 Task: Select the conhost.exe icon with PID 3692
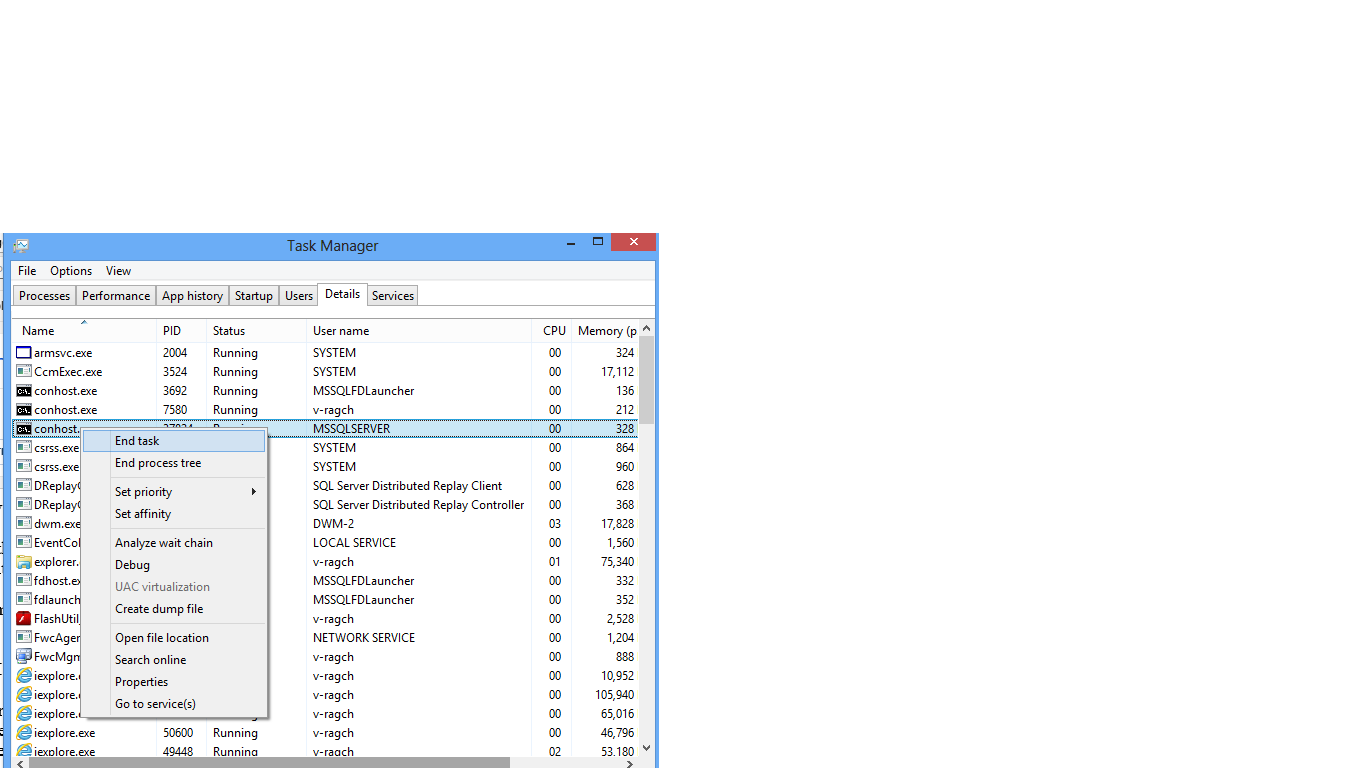24,391
